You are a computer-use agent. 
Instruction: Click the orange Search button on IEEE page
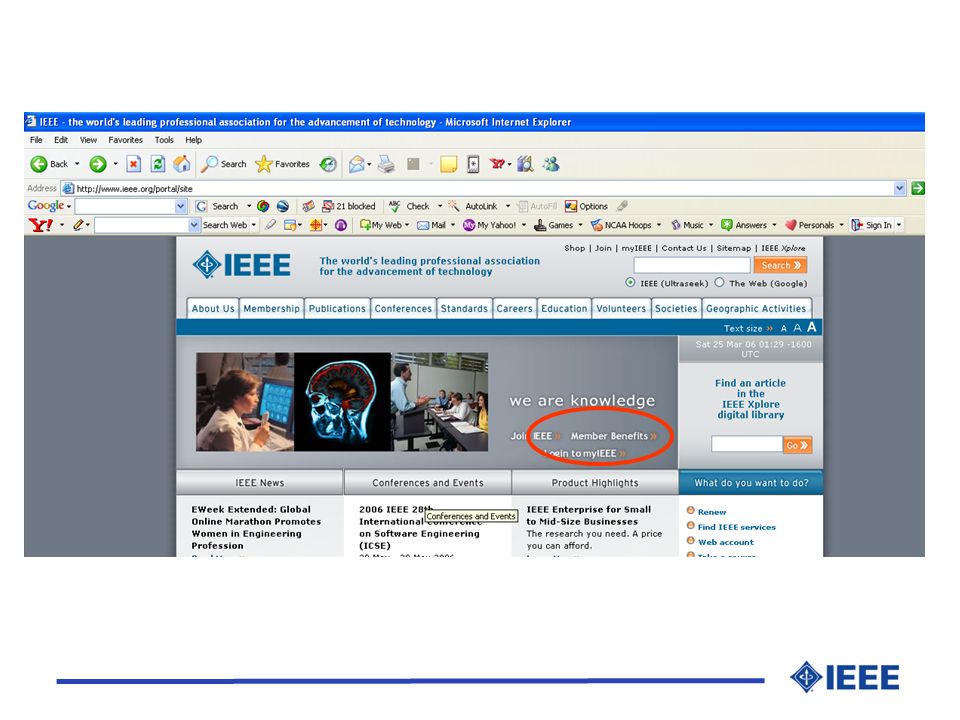coord(780,265)
